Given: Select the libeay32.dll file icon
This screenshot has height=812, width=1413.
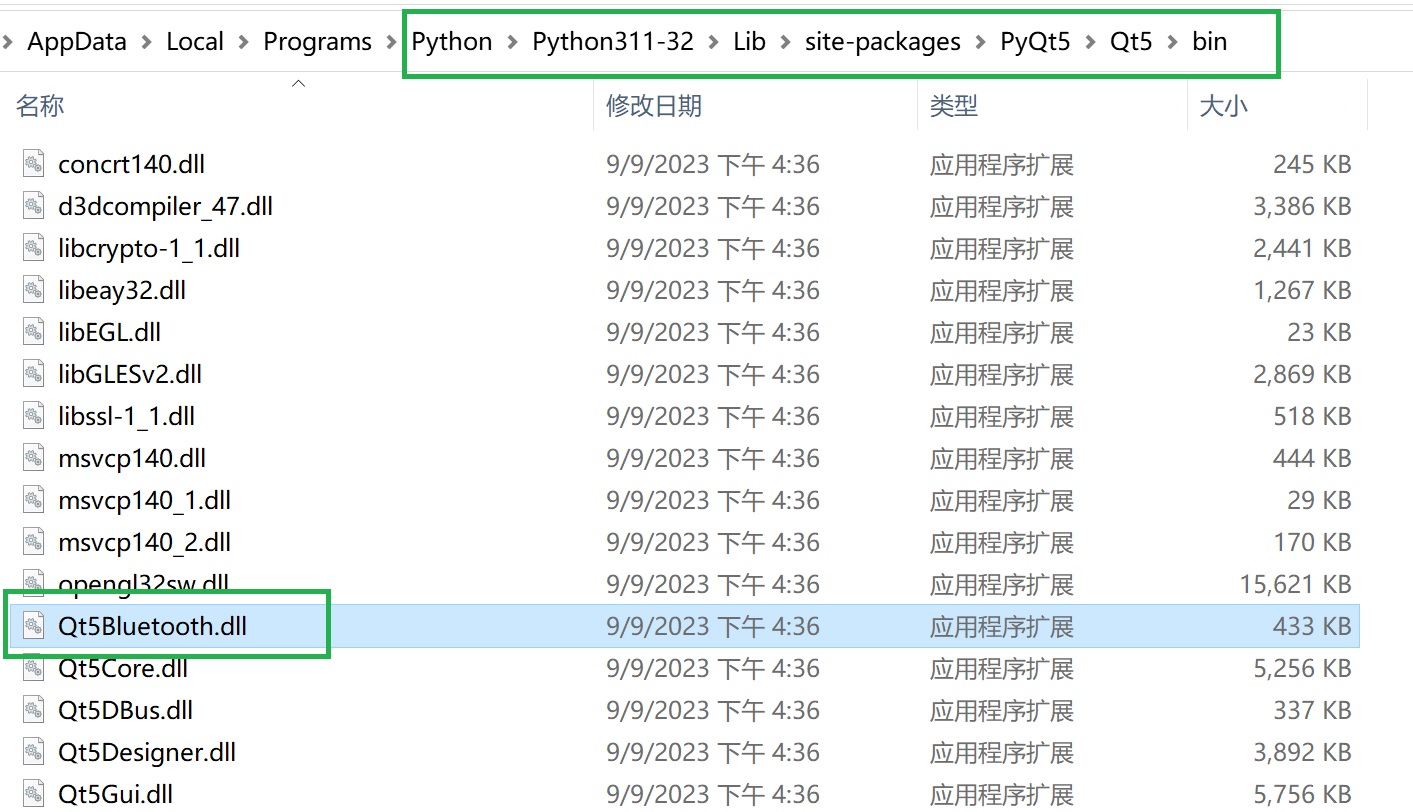Looking at the screenshot, I should (34, 290).
